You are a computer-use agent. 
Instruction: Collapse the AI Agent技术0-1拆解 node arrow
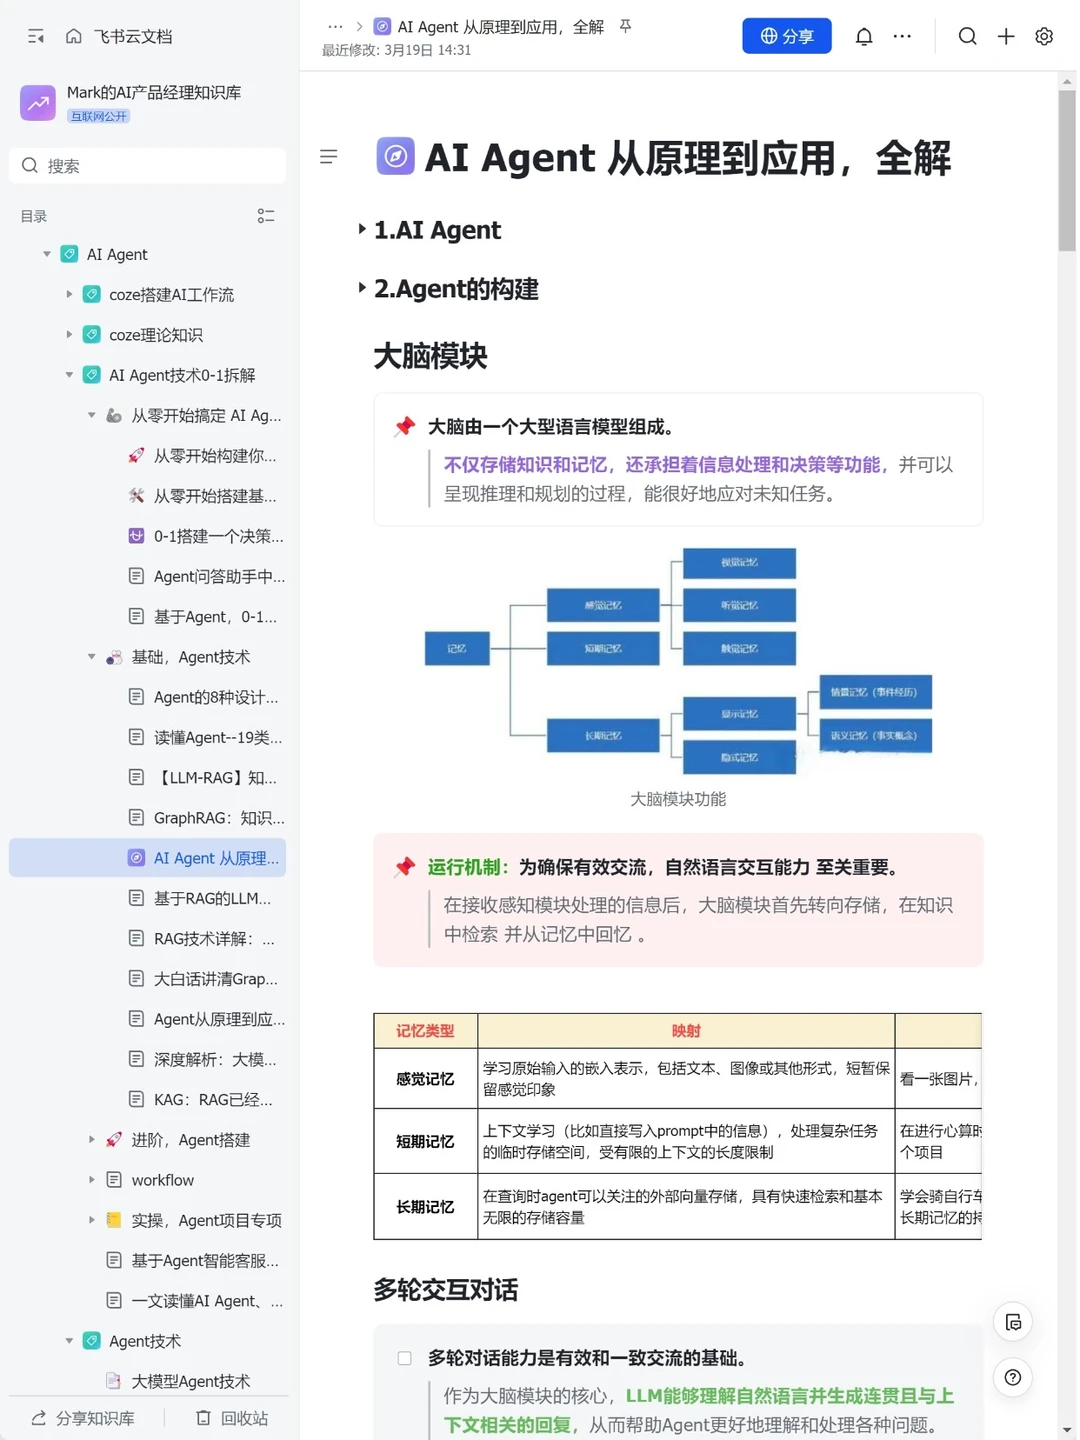(x=69, y=375)
